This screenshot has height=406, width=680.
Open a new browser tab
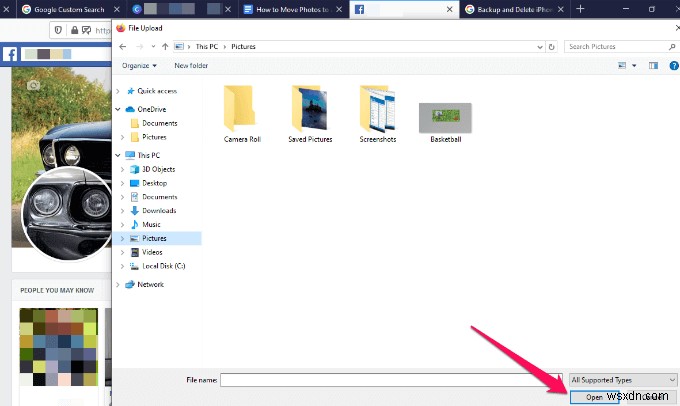[580, 9]
